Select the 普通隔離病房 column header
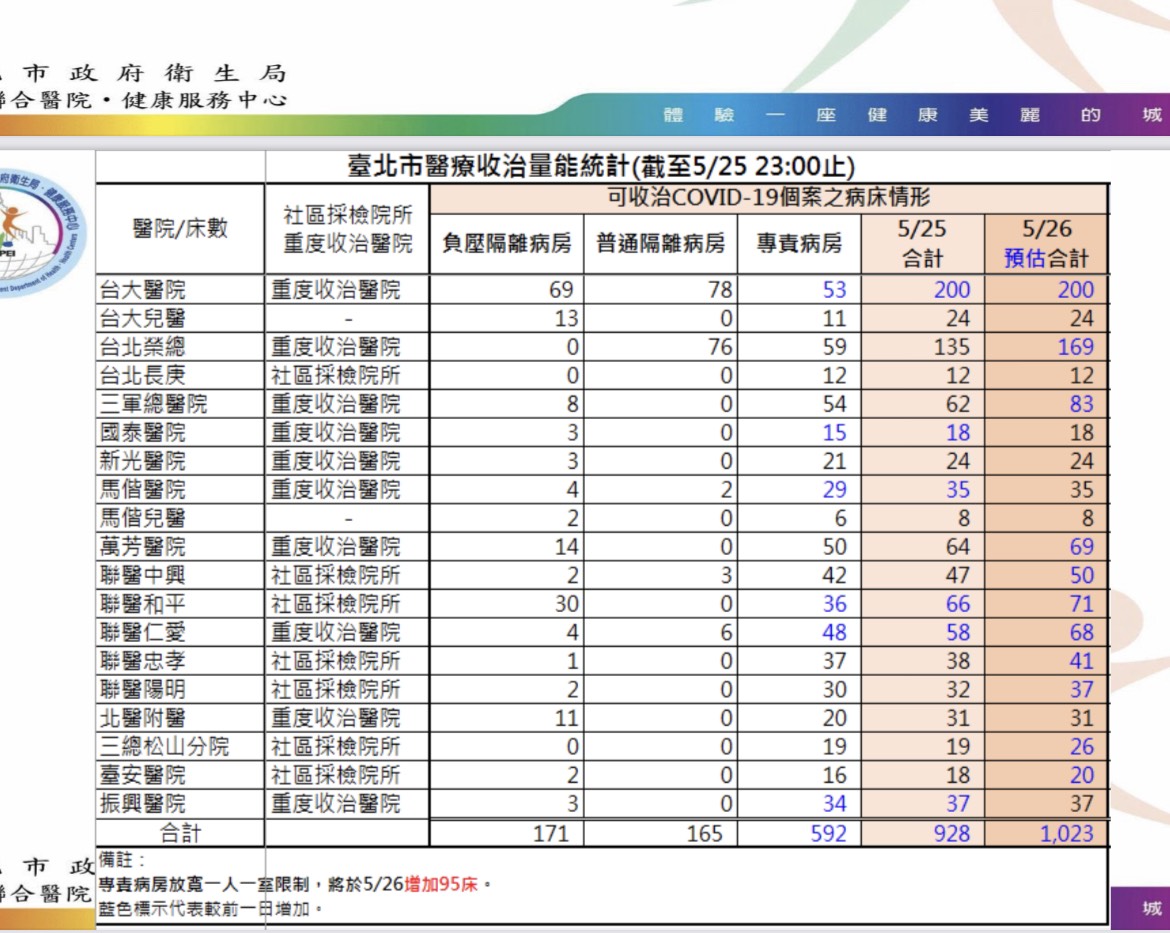Viewport: 1170px width, 933px height. [x=660, y=243]
